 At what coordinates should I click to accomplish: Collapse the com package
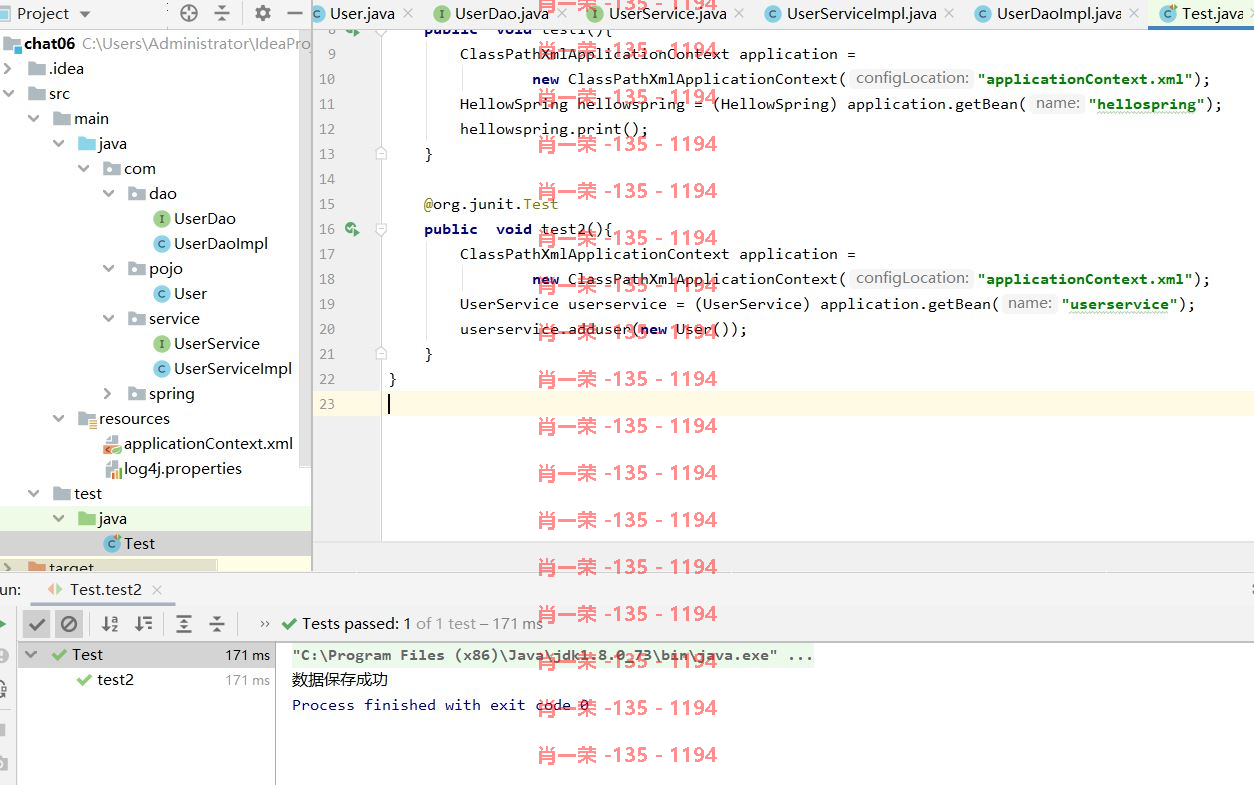84,169
